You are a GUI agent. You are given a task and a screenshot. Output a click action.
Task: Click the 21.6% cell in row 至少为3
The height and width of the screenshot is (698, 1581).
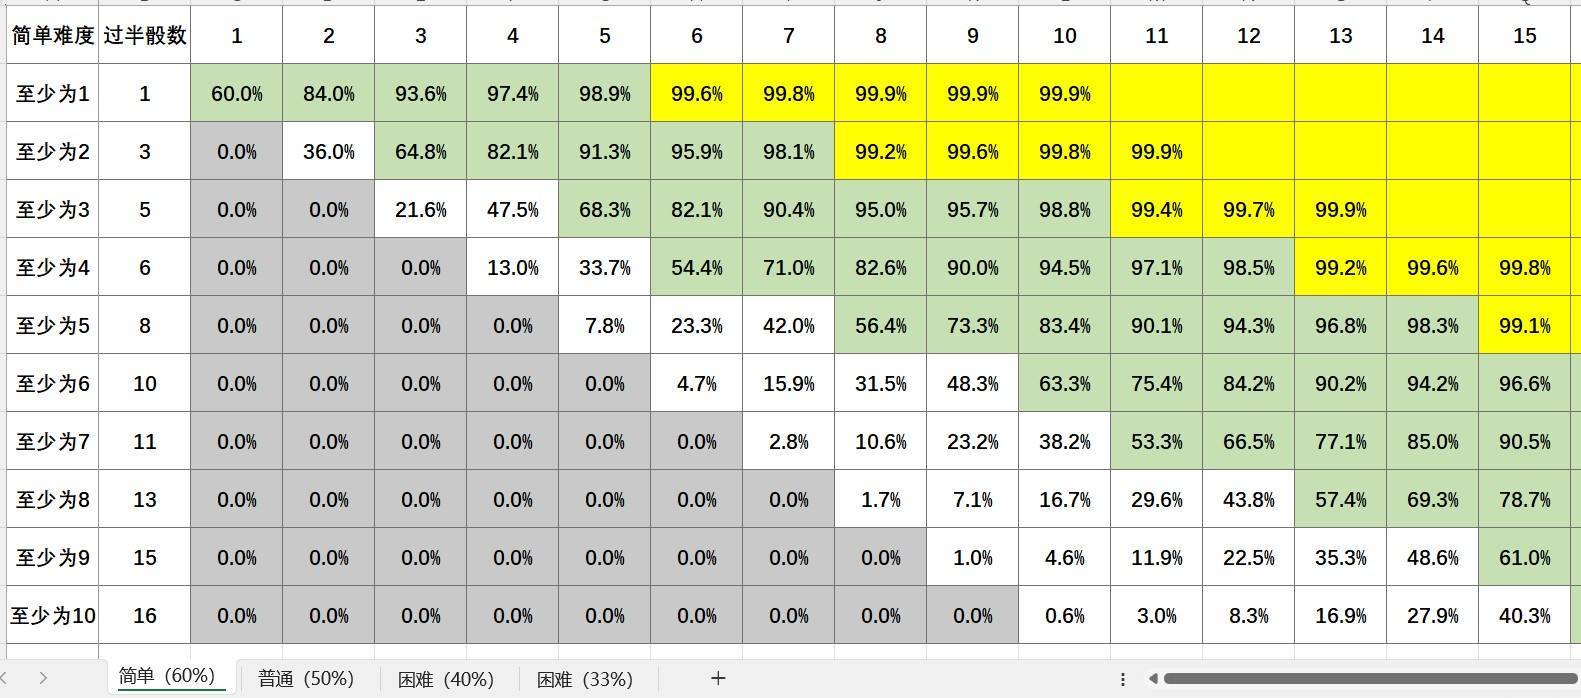(x=421, y=210)
